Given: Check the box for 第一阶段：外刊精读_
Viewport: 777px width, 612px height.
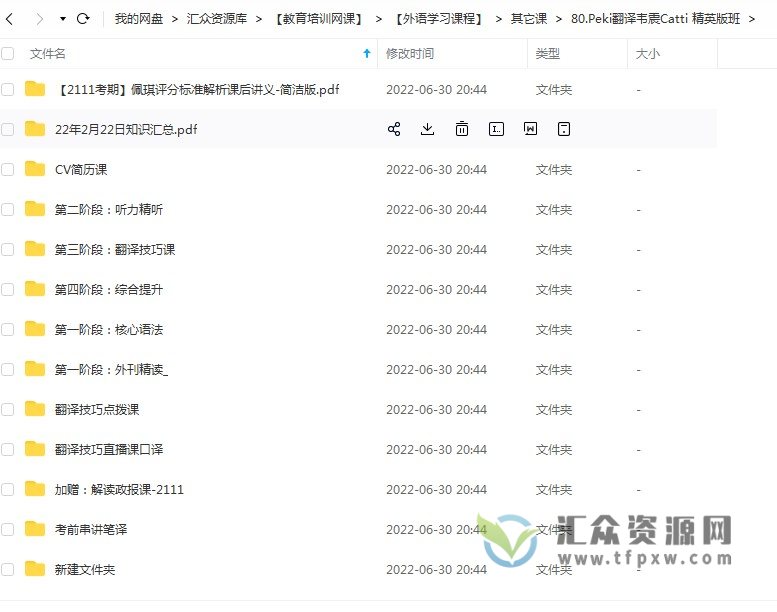Looking at the screenshot, I should (x=7, y=370).
